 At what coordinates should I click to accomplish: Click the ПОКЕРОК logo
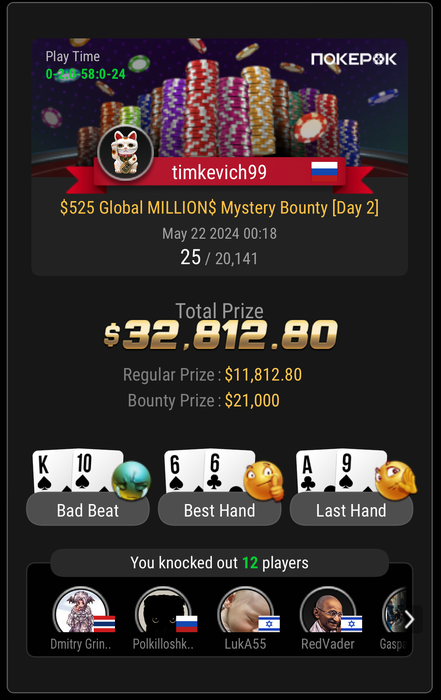click(354, 59)
